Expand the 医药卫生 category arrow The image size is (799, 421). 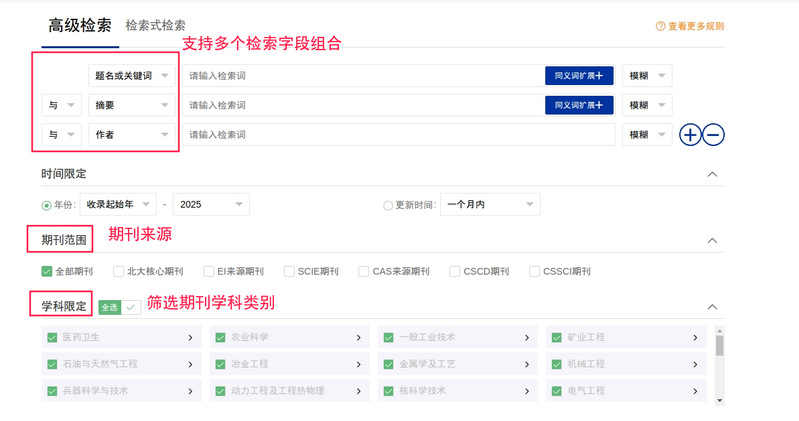click(190, 338)
